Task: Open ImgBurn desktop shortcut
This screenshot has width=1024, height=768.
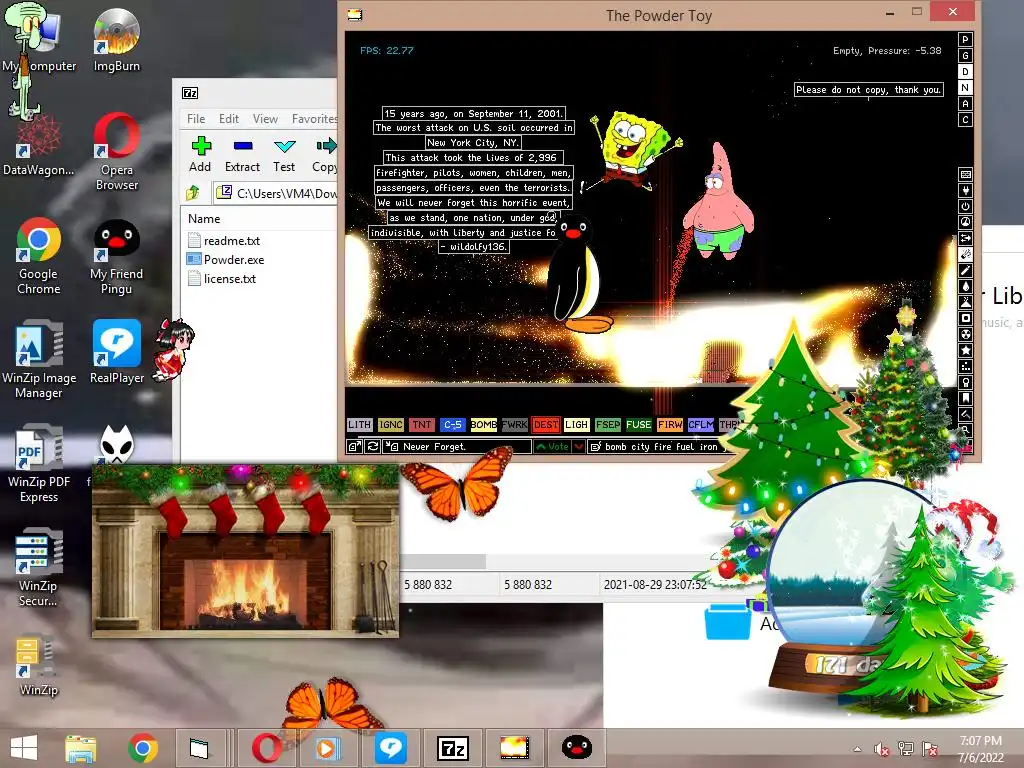Action: click(117, 40)
